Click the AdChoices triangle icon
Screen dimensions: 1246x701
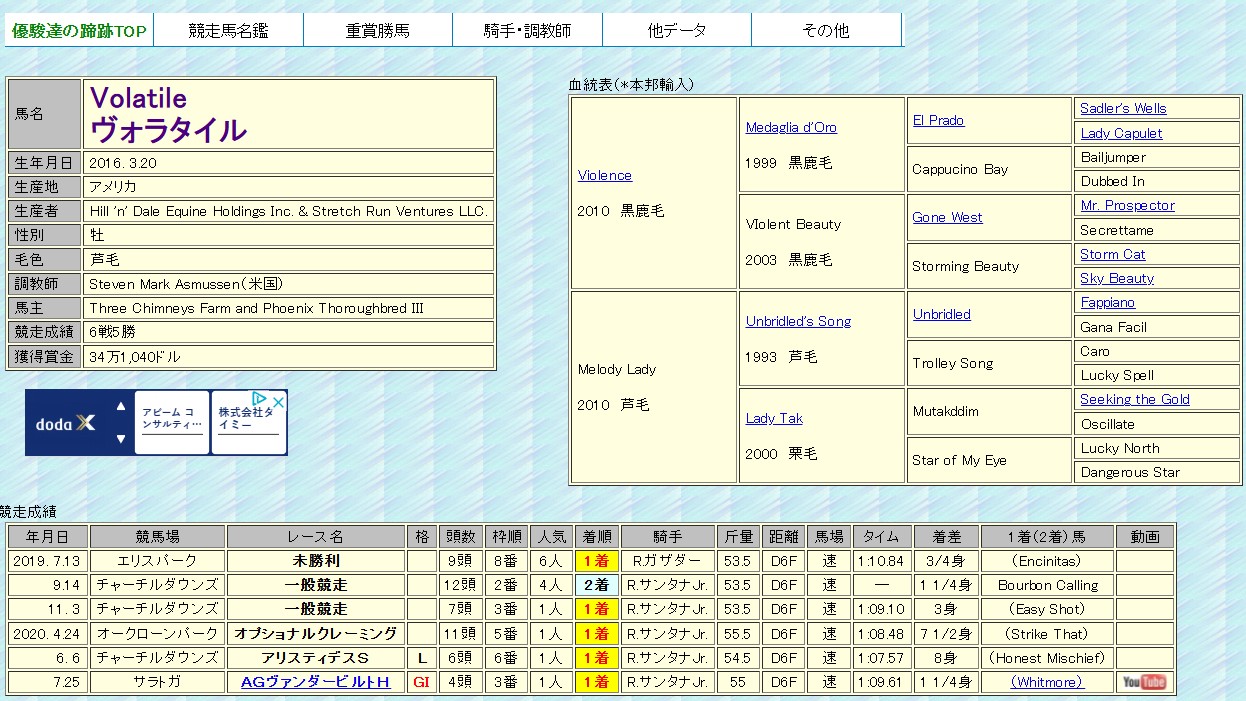click(x=260, y=400)
